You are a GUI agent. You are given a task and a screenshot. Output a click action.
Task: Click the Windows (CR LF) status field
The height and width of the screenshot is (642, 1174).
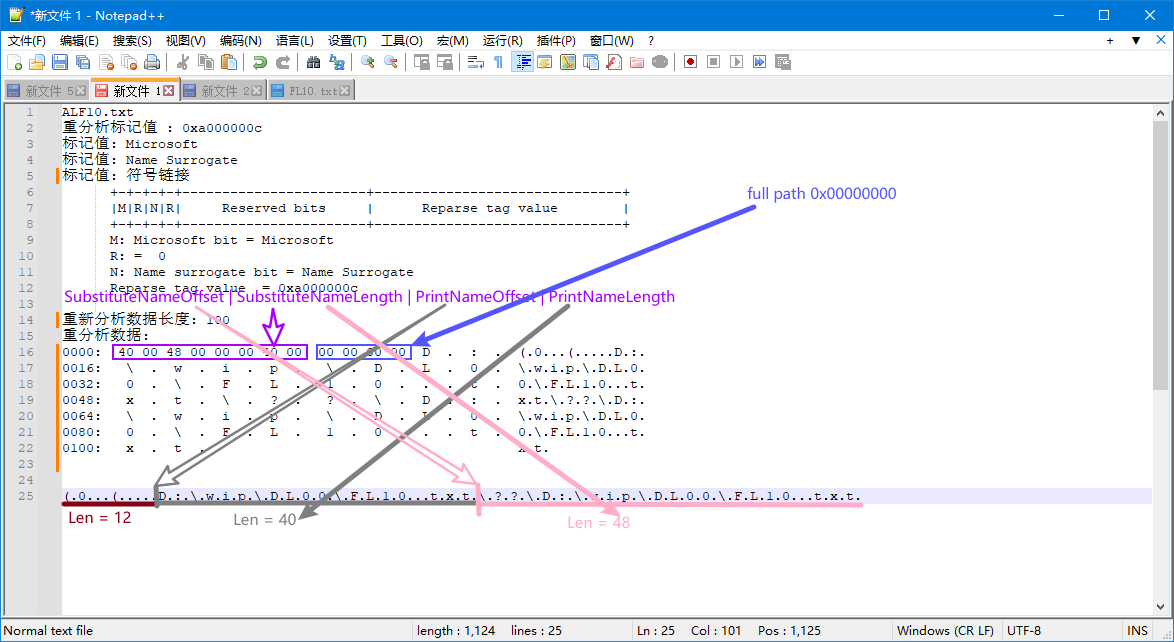pos(945,631)
